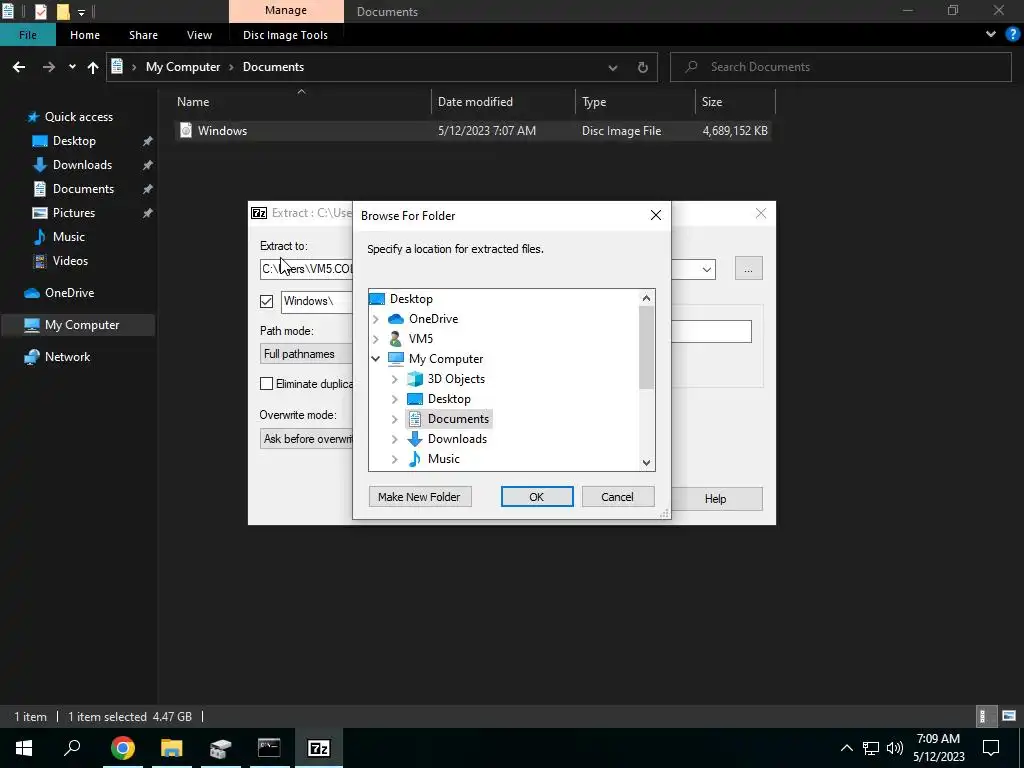Open the Extract to path dropdown
1024x768 pixels.
pyautogui.click(x=707, y=269)
